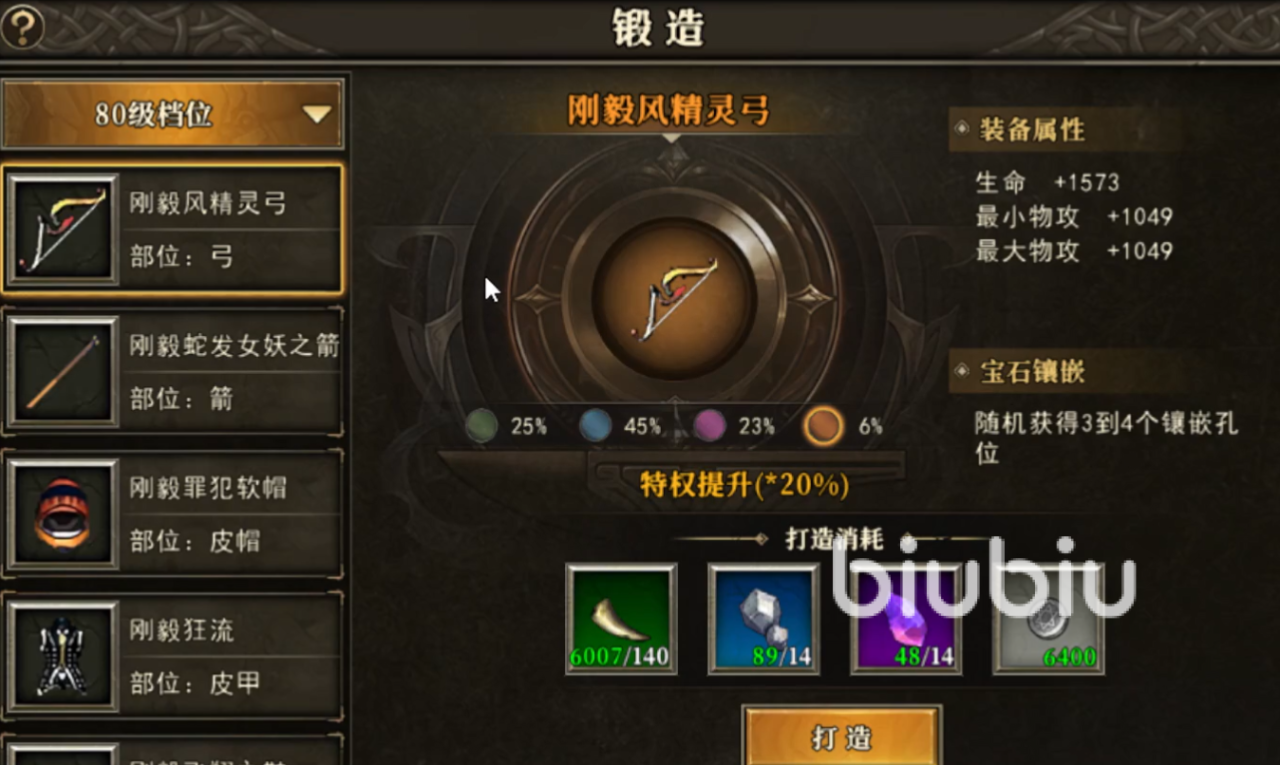Viewport: 1280px width, 765px height.
Task: Click the ore material icon 89/14
Action: click(764, 618)
